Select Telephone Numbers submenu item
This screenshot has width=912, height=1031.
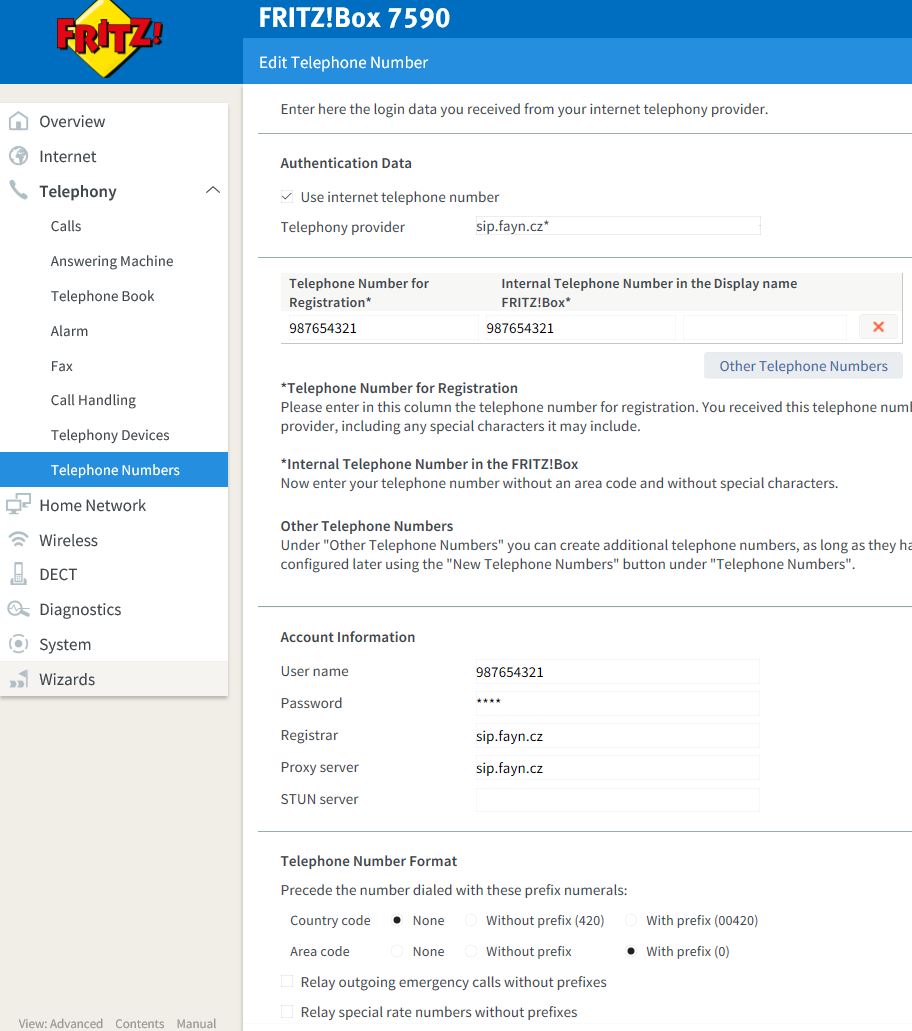click(x=114, y=469)
